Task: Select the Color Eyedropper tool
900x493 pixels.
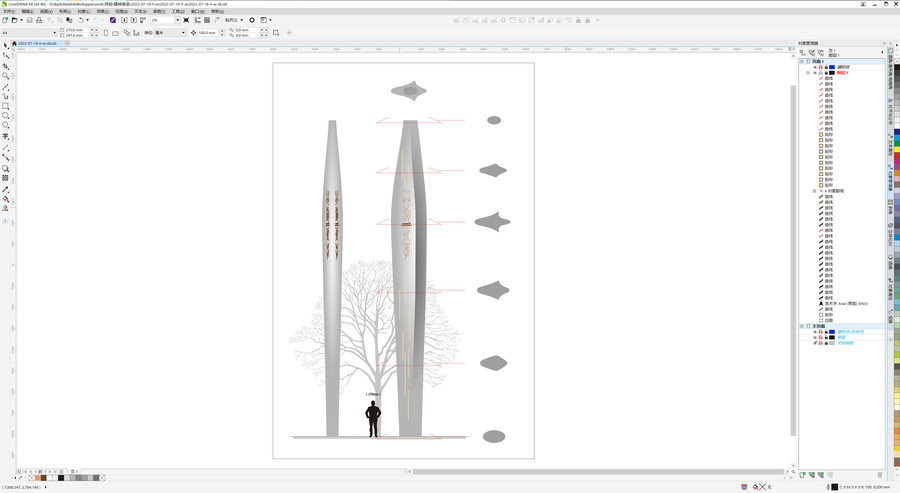Action: click(x=5, y=189)
